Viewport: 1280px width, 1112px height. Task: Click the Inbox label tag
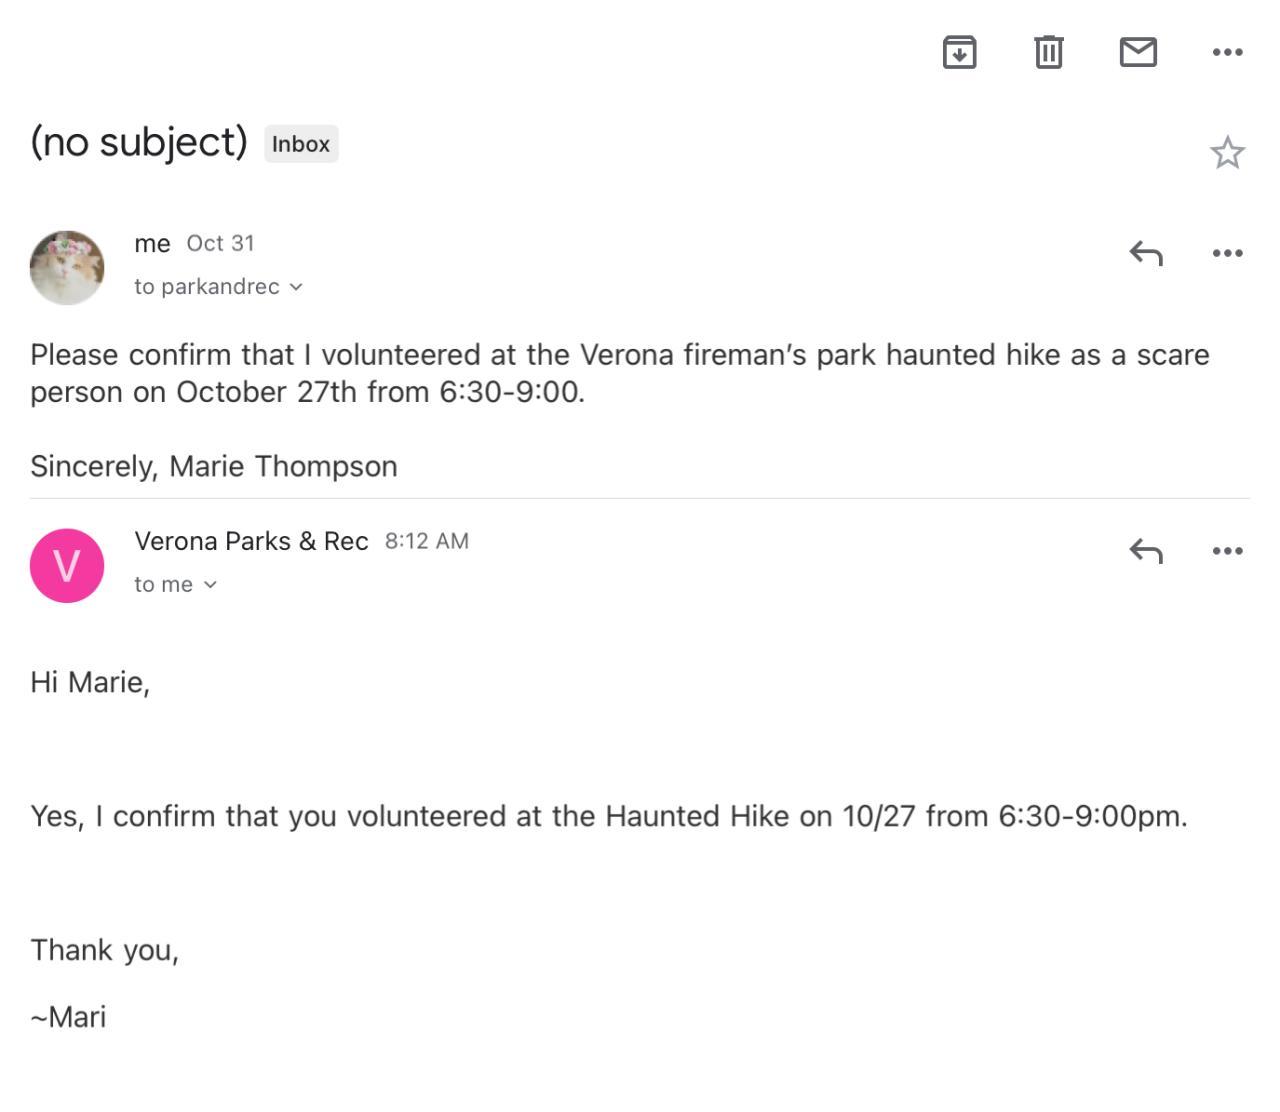point(301,144)
